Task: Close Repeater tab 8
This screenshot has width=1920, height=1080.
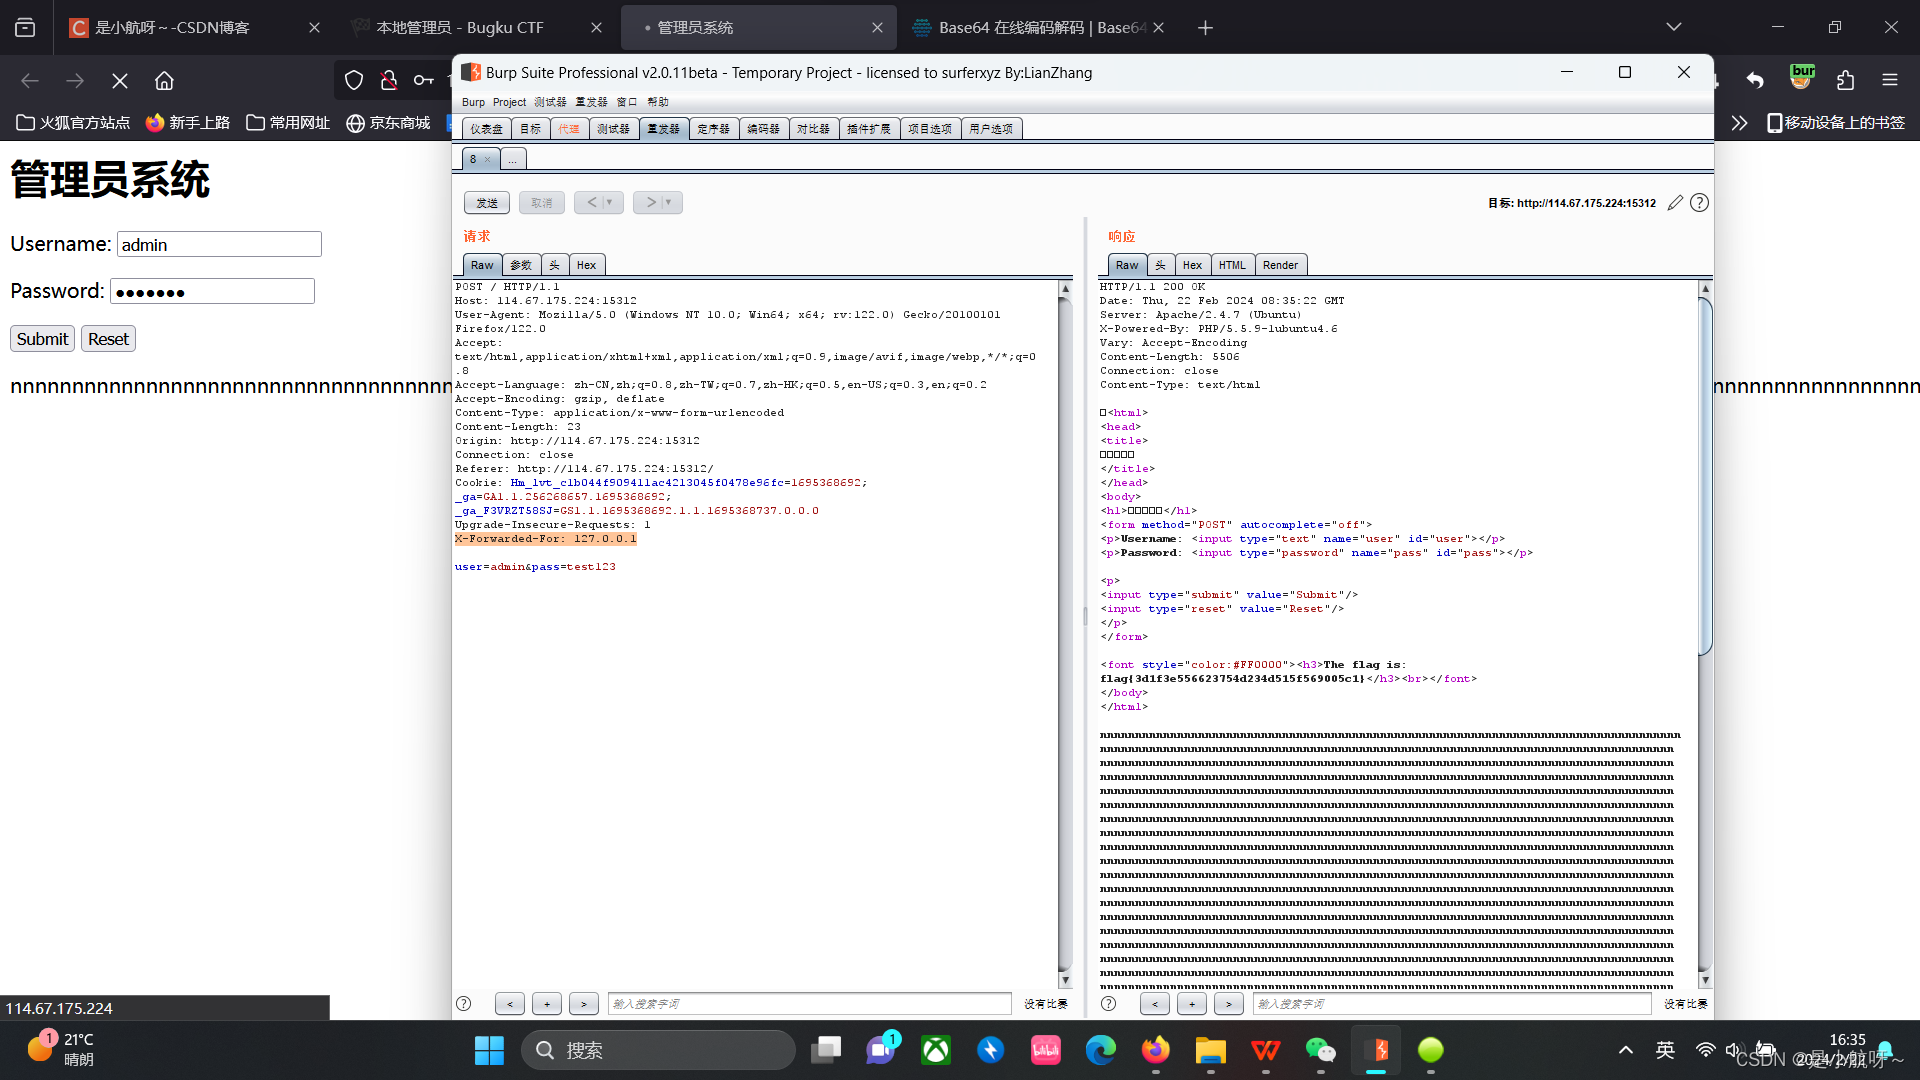Action: click(x=487, y=159)
